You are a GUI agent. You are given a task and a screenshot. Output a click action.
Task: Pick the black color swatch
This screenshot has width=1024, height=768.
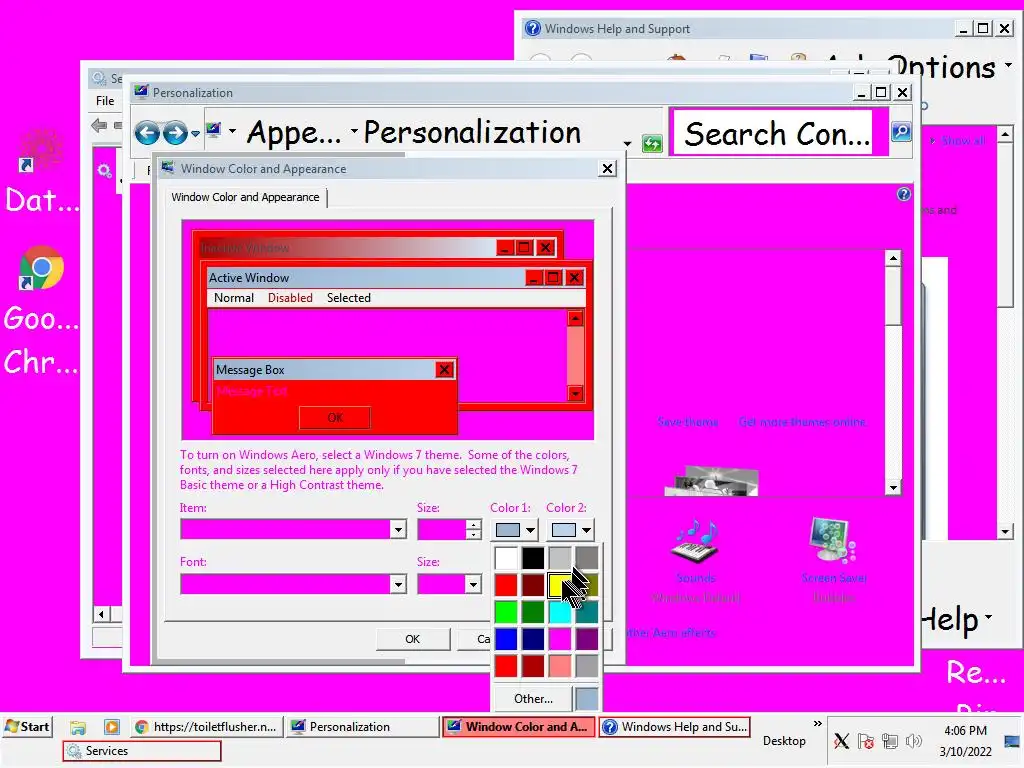point(533,558)
